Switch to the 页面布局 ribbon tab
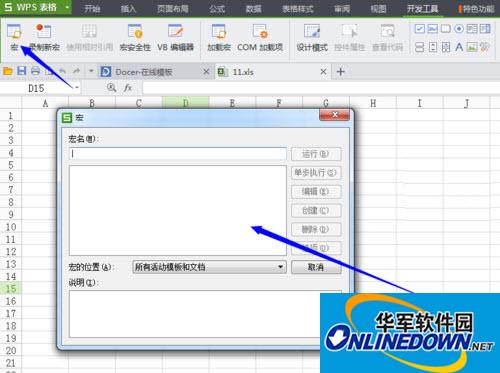 click(x=173, y=8)
